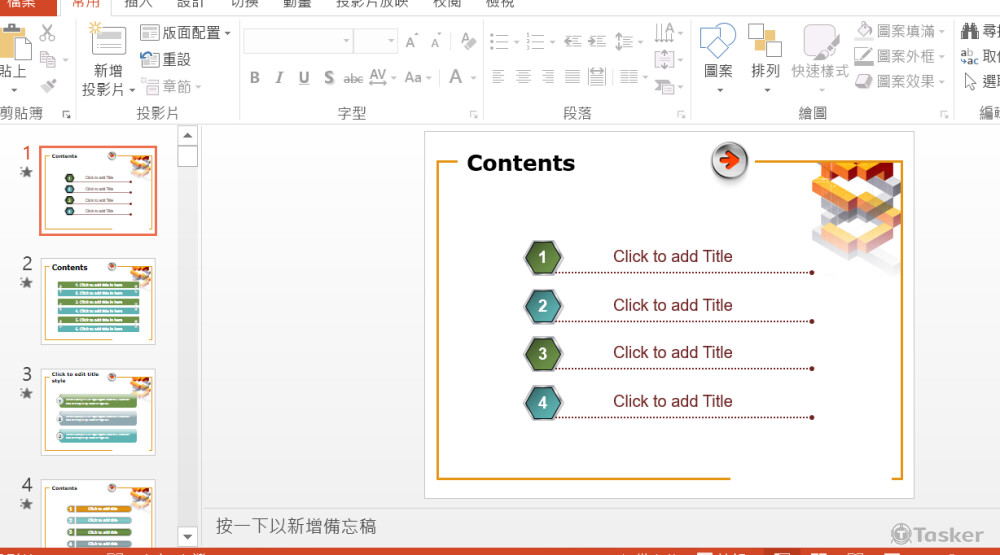Expand the Font dialog launcher (字型)
This screenshot has width=1000, height=555.
[473, 114]
